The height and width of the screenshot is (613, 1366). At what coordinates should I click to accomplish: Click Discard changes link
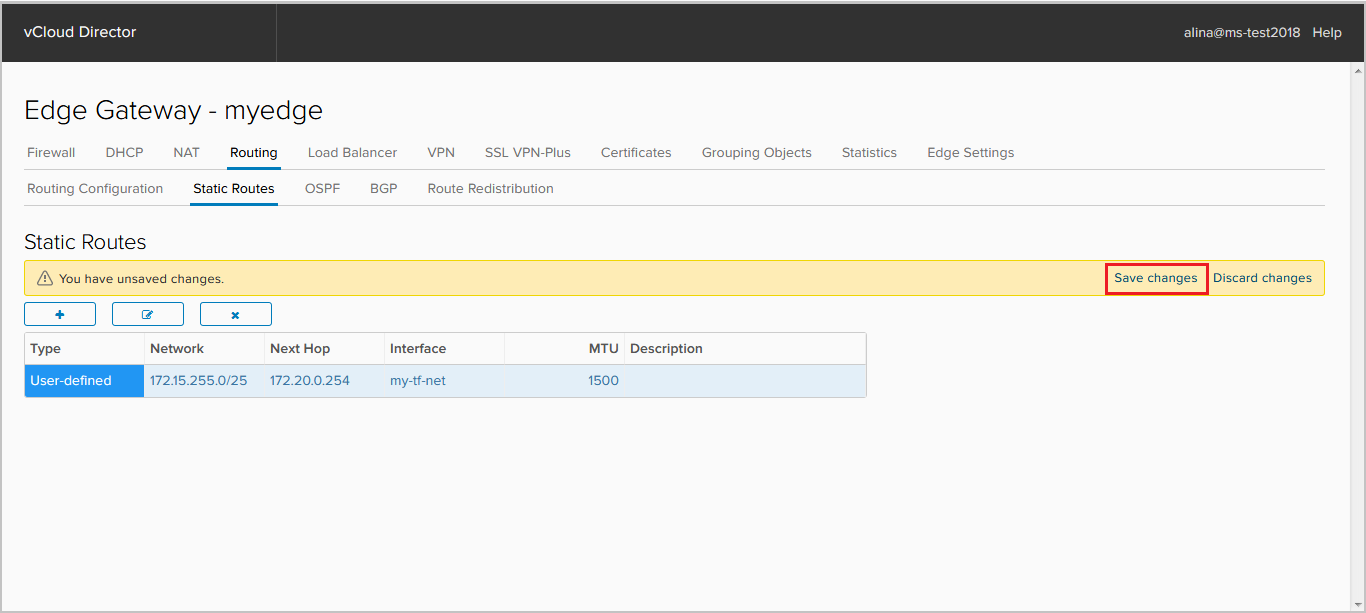tap(1262, 278)
